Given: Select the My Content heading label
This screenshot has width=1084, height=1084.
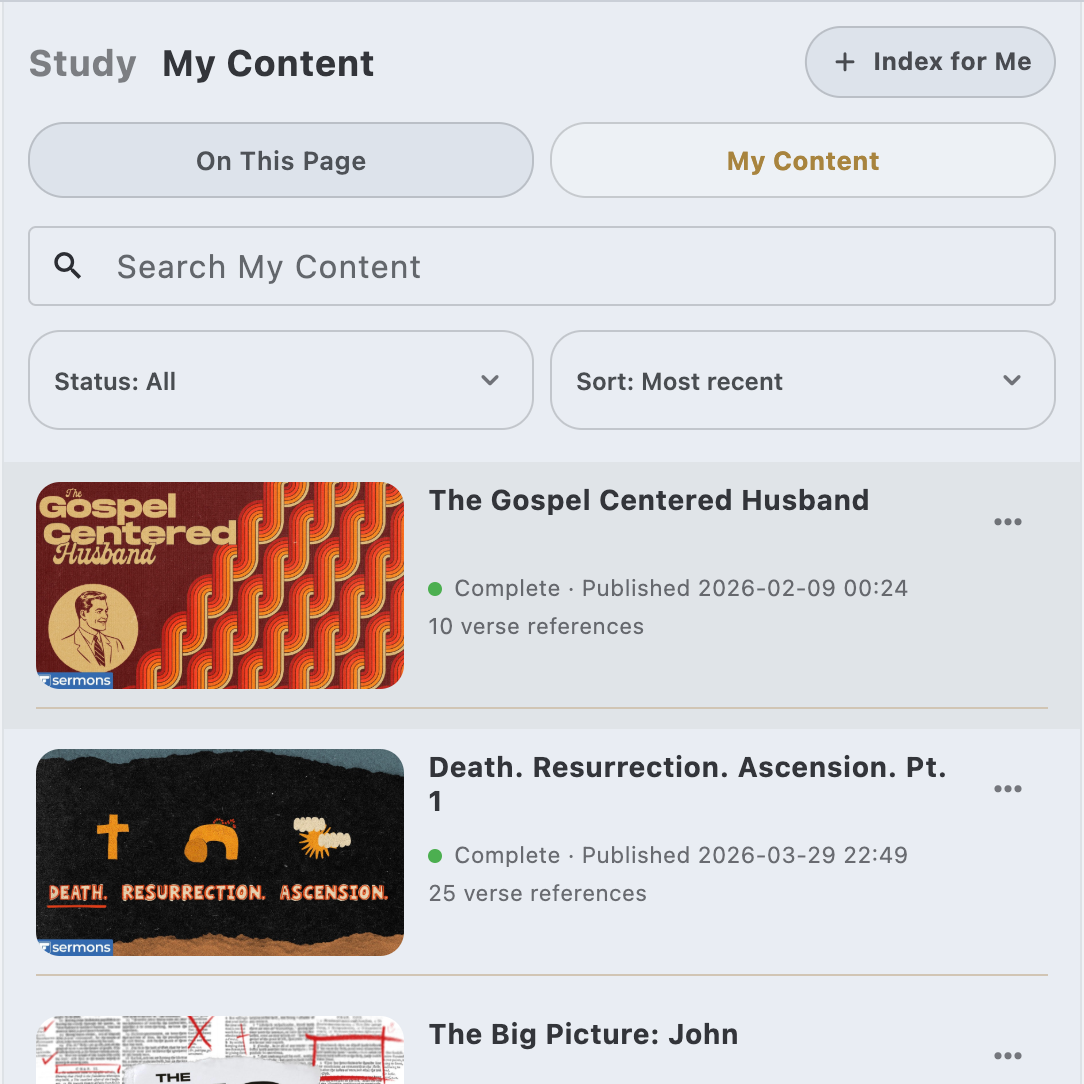Looking at the screenshot, I should (x=268, y=63).
